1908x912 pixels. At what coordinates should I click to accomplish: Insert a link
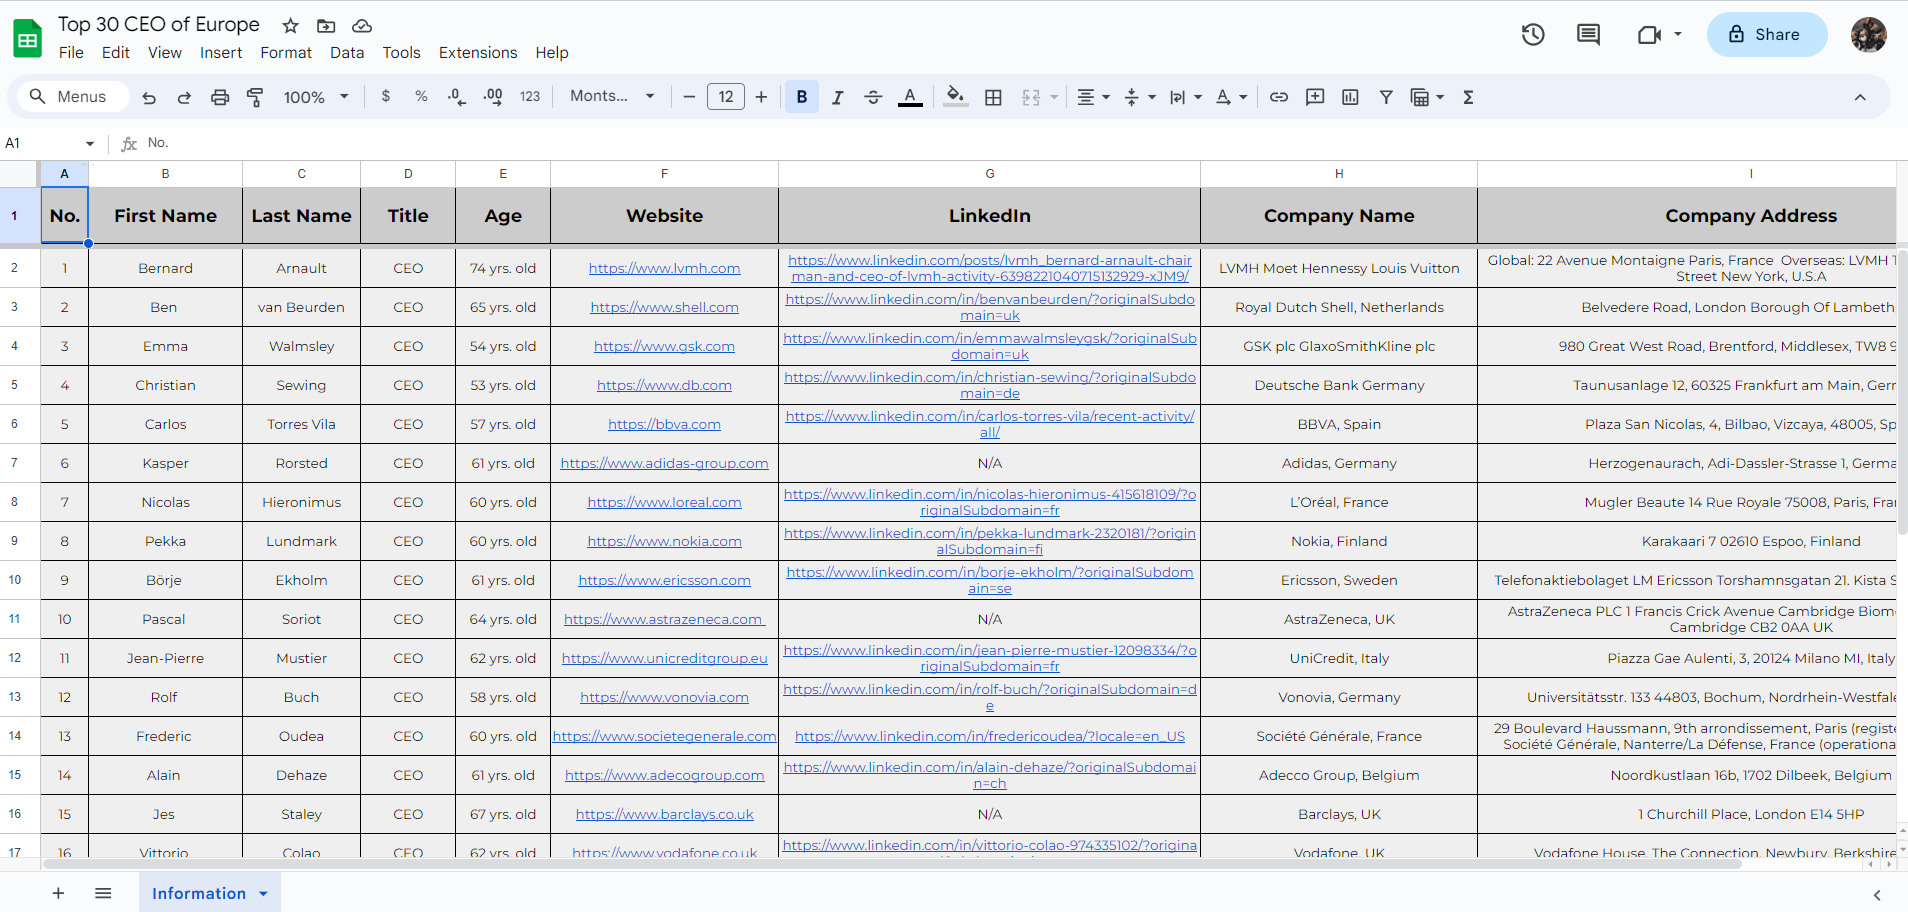1279,97
